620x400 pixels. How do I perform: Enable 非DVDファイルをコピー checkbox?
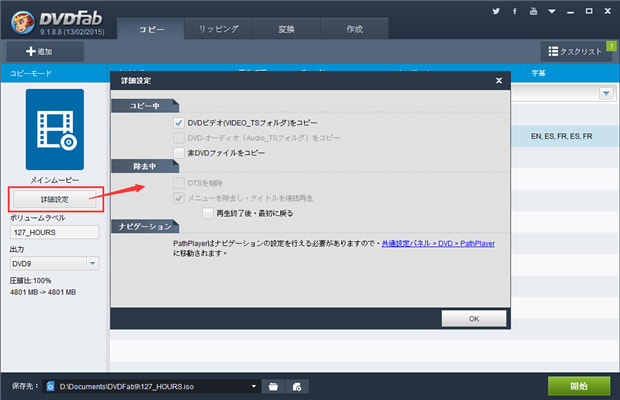coord(179,153)
